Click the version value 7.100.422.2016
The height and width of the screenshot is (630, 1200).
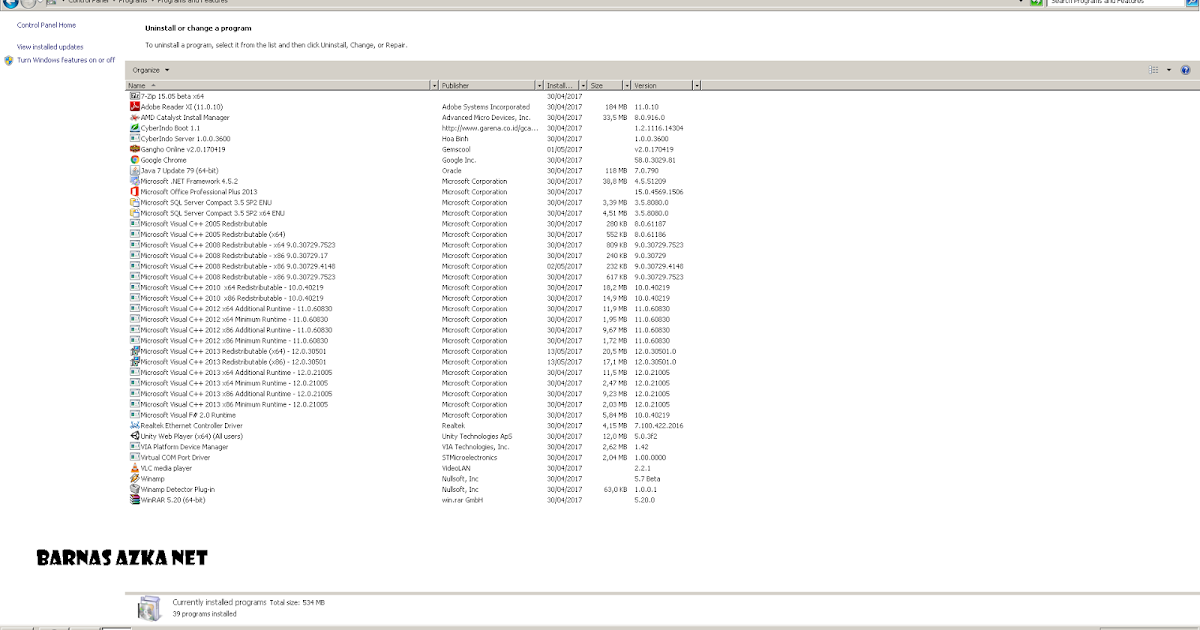pos(659,426)
